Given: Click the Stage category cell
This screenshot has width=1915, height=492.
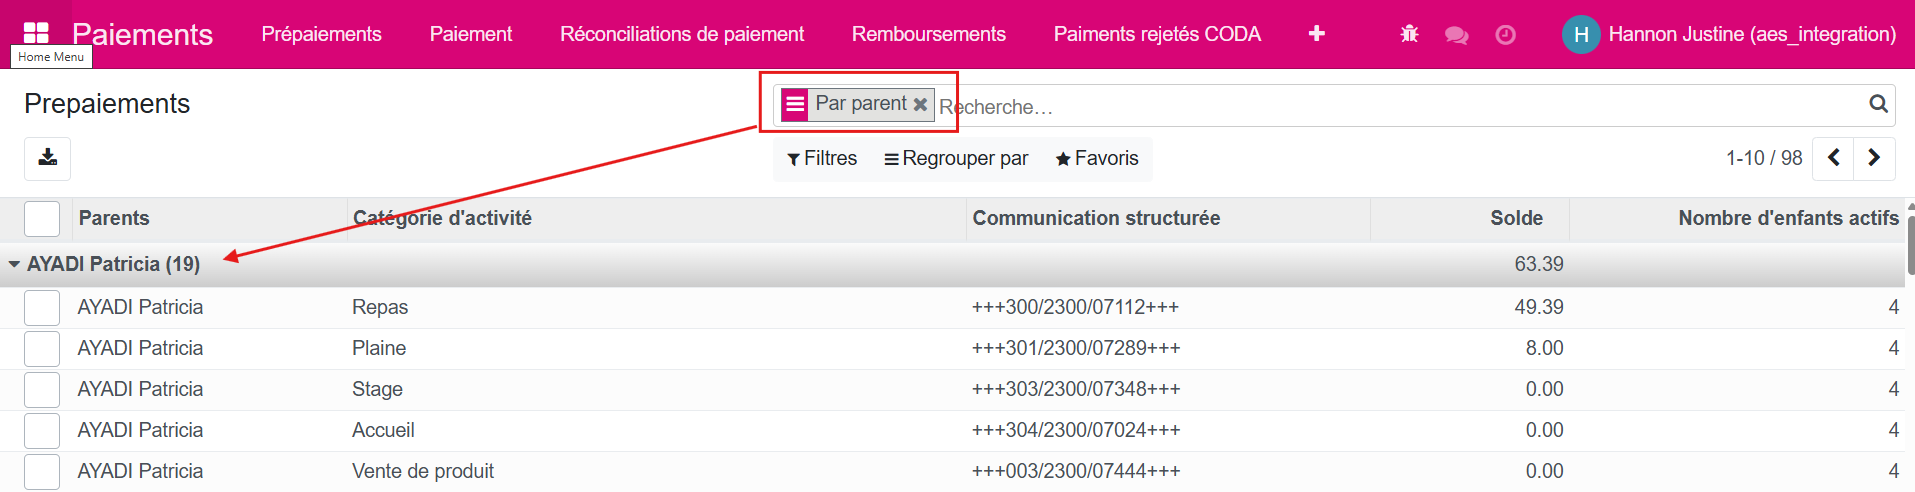Looking at the screenshot, I should coord(377,389).
